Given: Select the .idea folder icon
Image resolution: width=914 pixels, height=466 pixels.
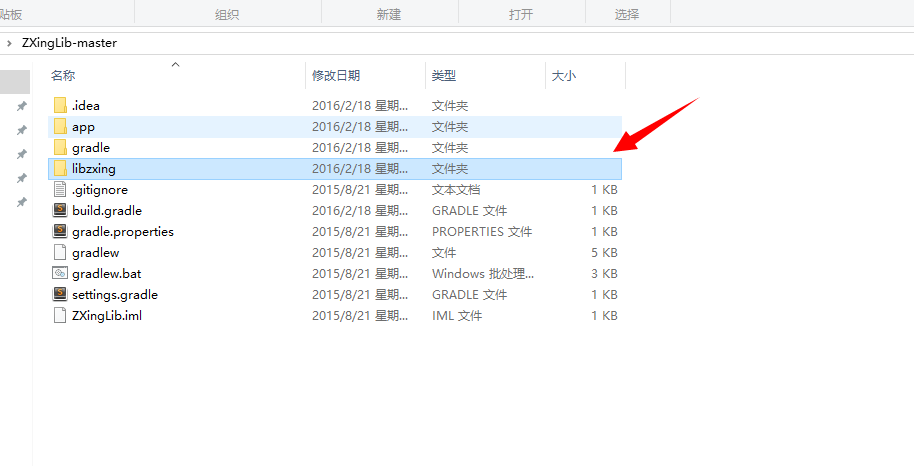Looking at the screenshot, I should click(60, 106).
